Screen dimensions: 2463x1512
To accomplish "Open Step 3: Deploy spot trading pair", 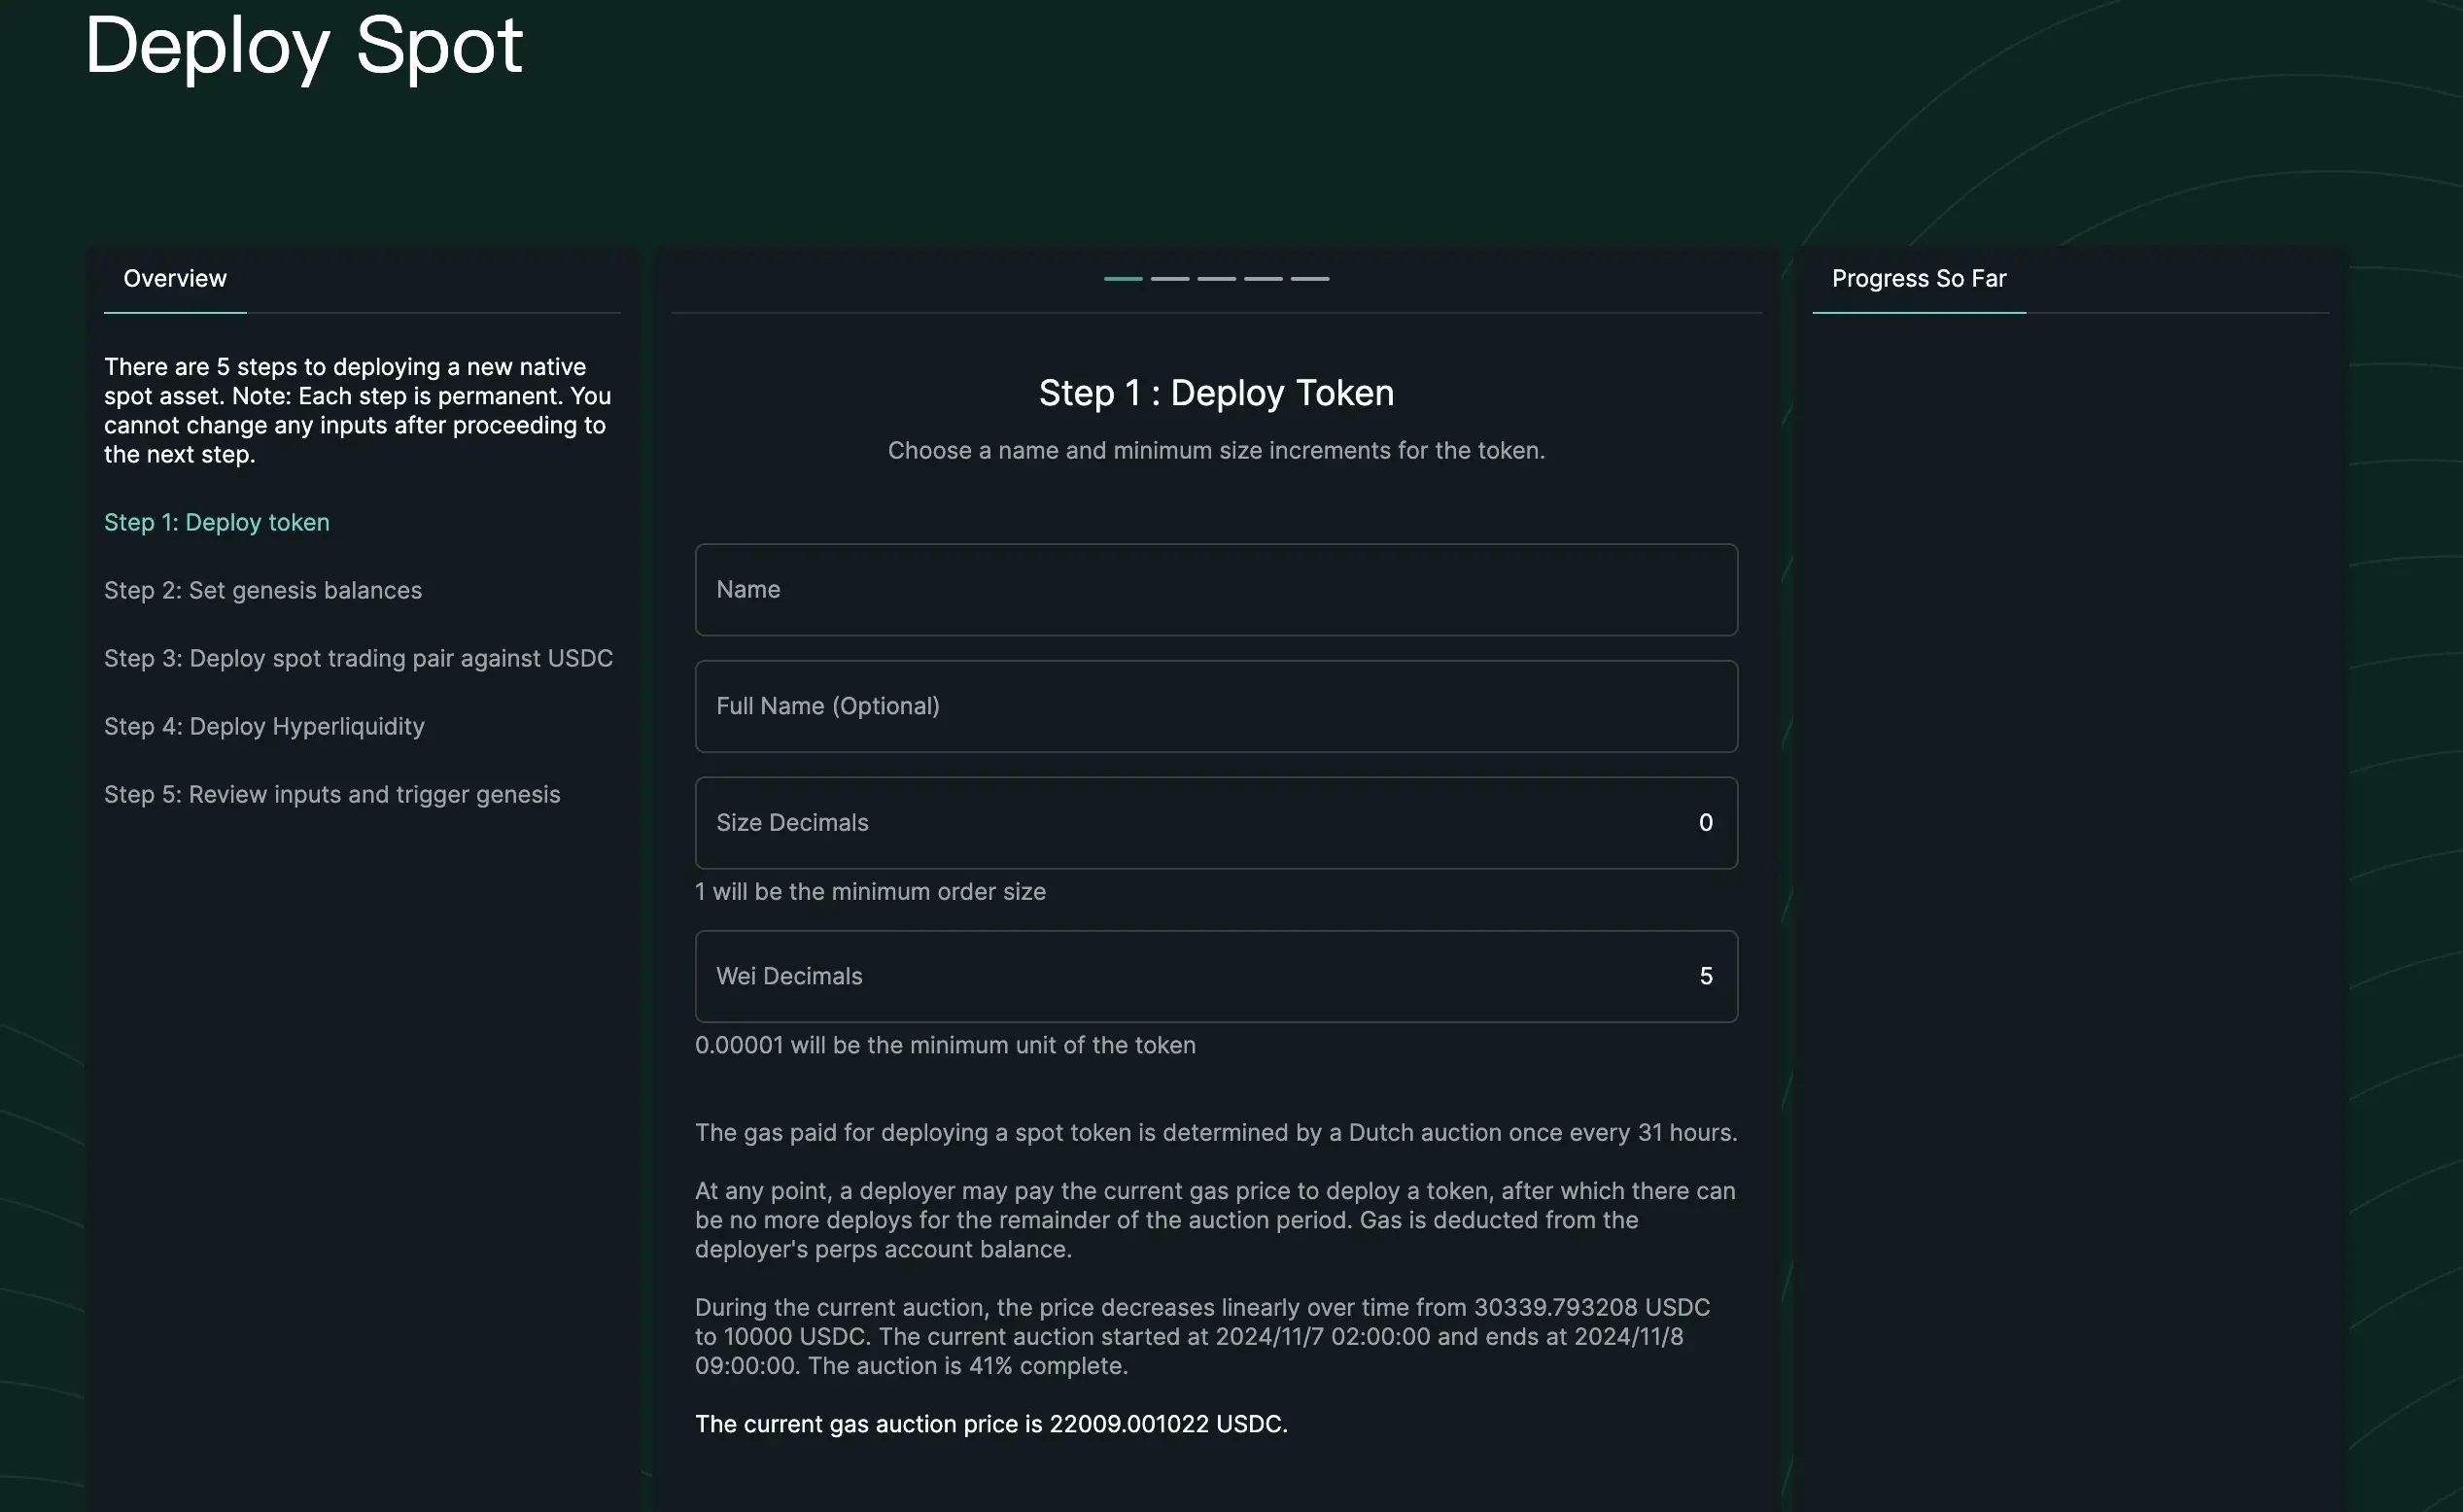I will (x=358, y=659).
